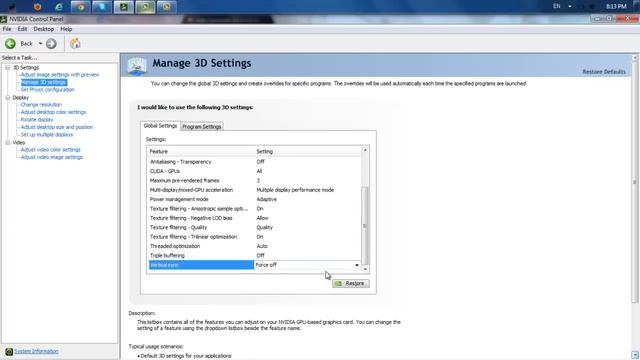Click the green Back arrow icon
The width and height of the screenshot is (640, 360).
pyautogui.click(x=10, y=44)
